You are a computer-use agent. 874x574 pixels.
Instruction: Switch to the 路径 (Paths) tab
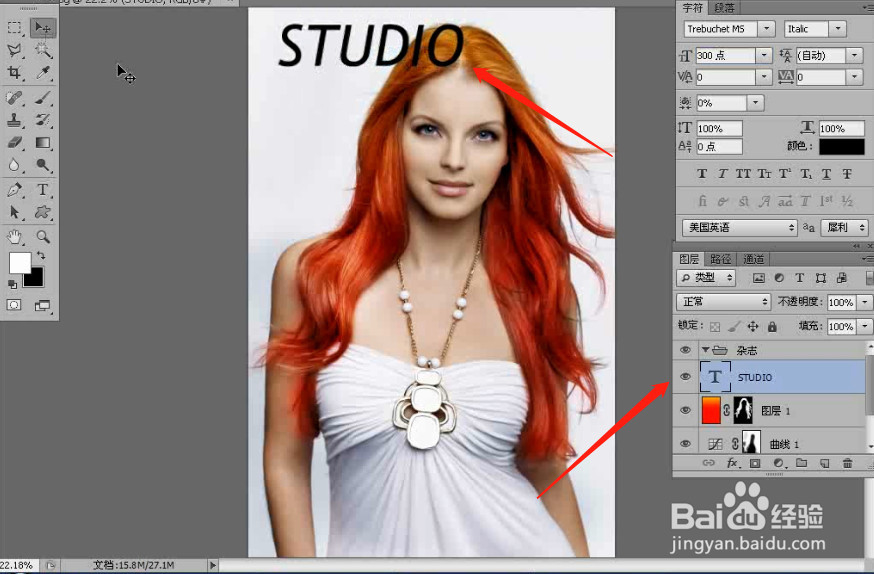pyautogui.click(x=720, y=259)
